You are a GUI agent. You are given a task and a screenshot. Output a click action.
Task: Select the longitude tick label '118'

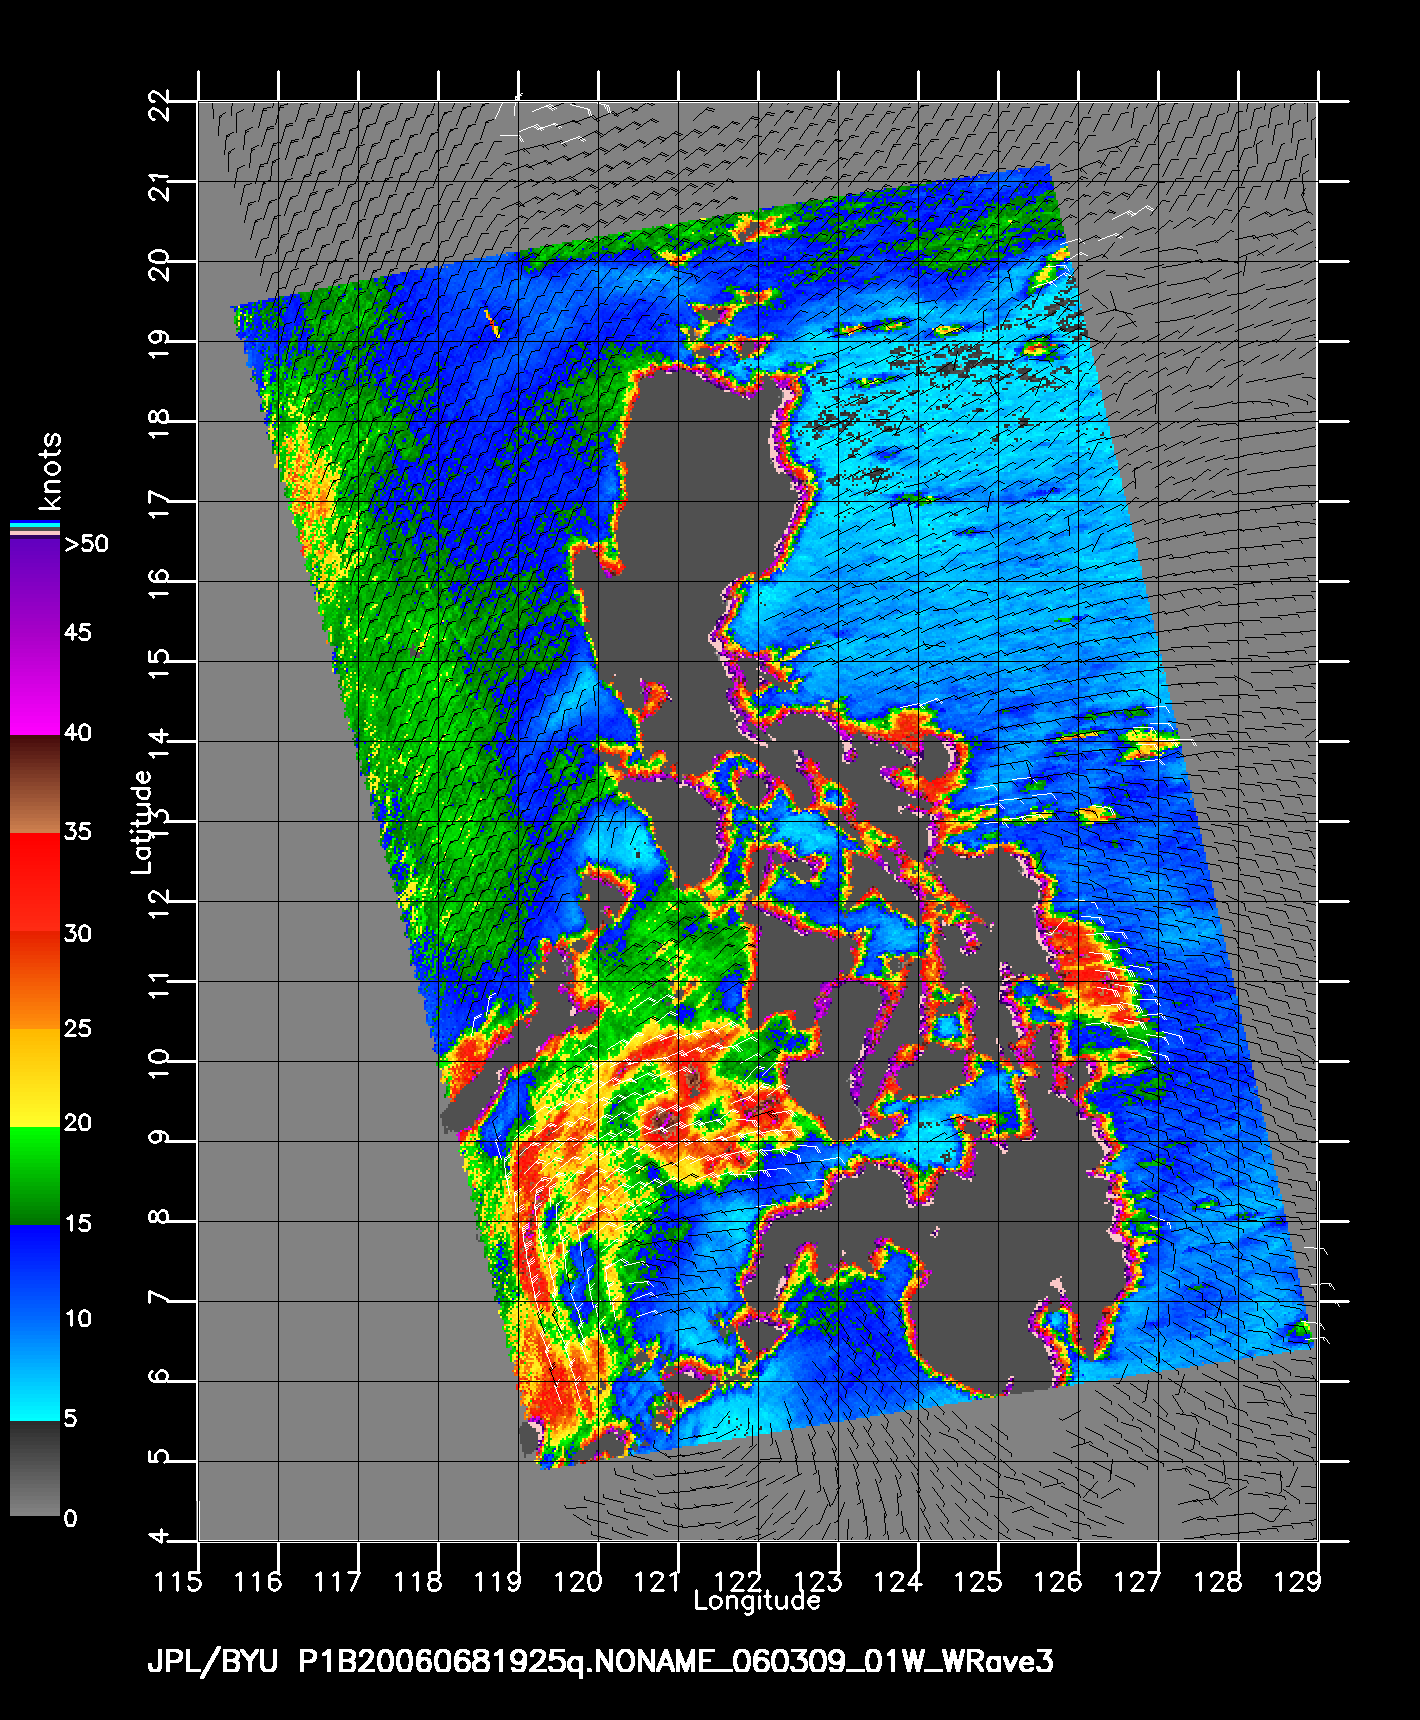[418, 1582]
